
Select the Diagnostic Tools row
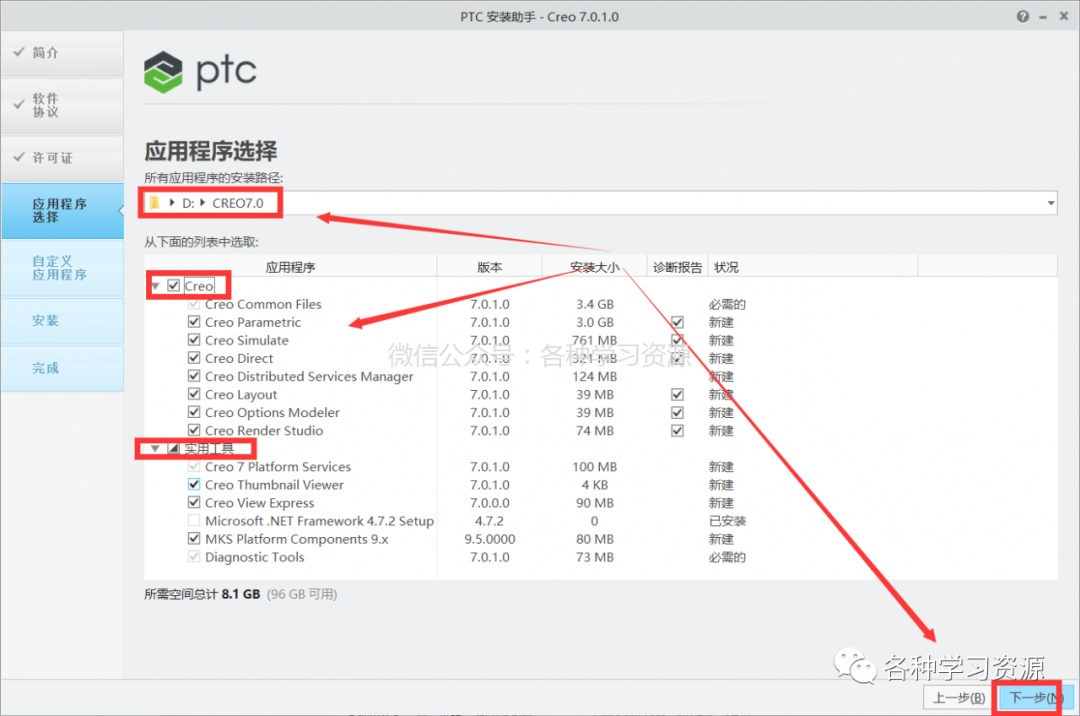pos(601,557)
